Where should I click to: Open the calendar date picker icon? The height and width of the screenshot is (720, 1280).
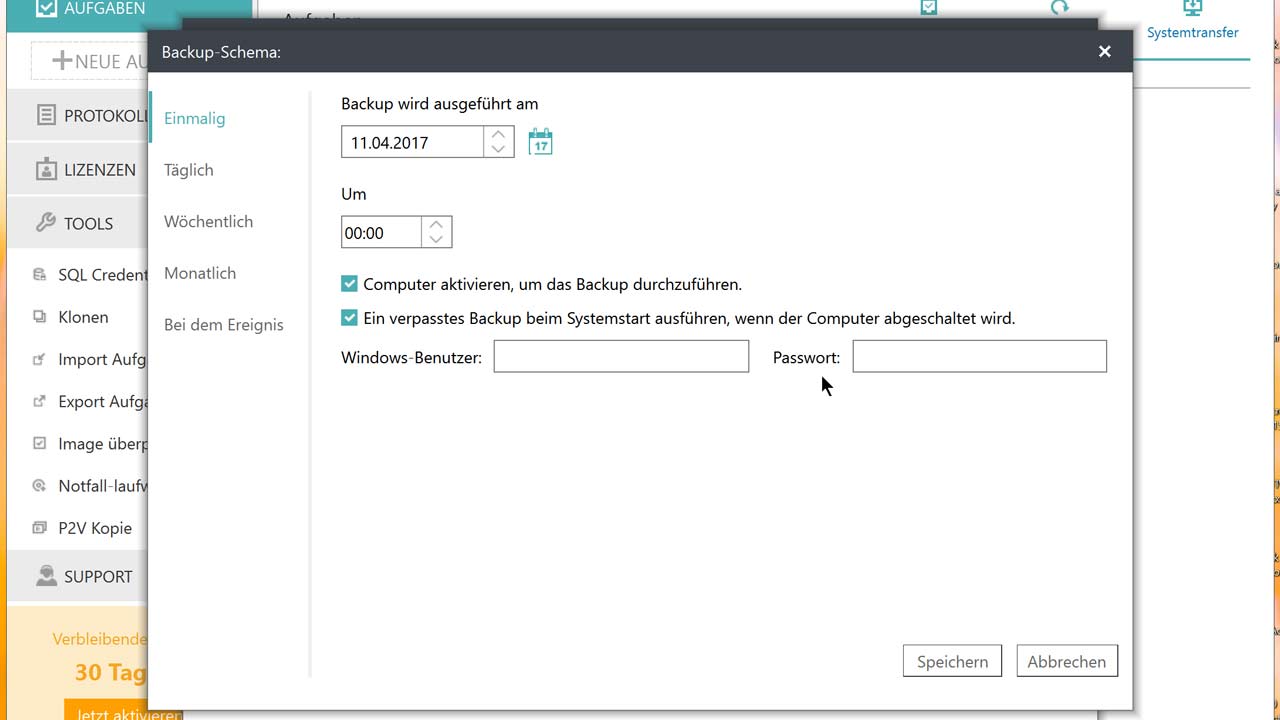(540, 142)
